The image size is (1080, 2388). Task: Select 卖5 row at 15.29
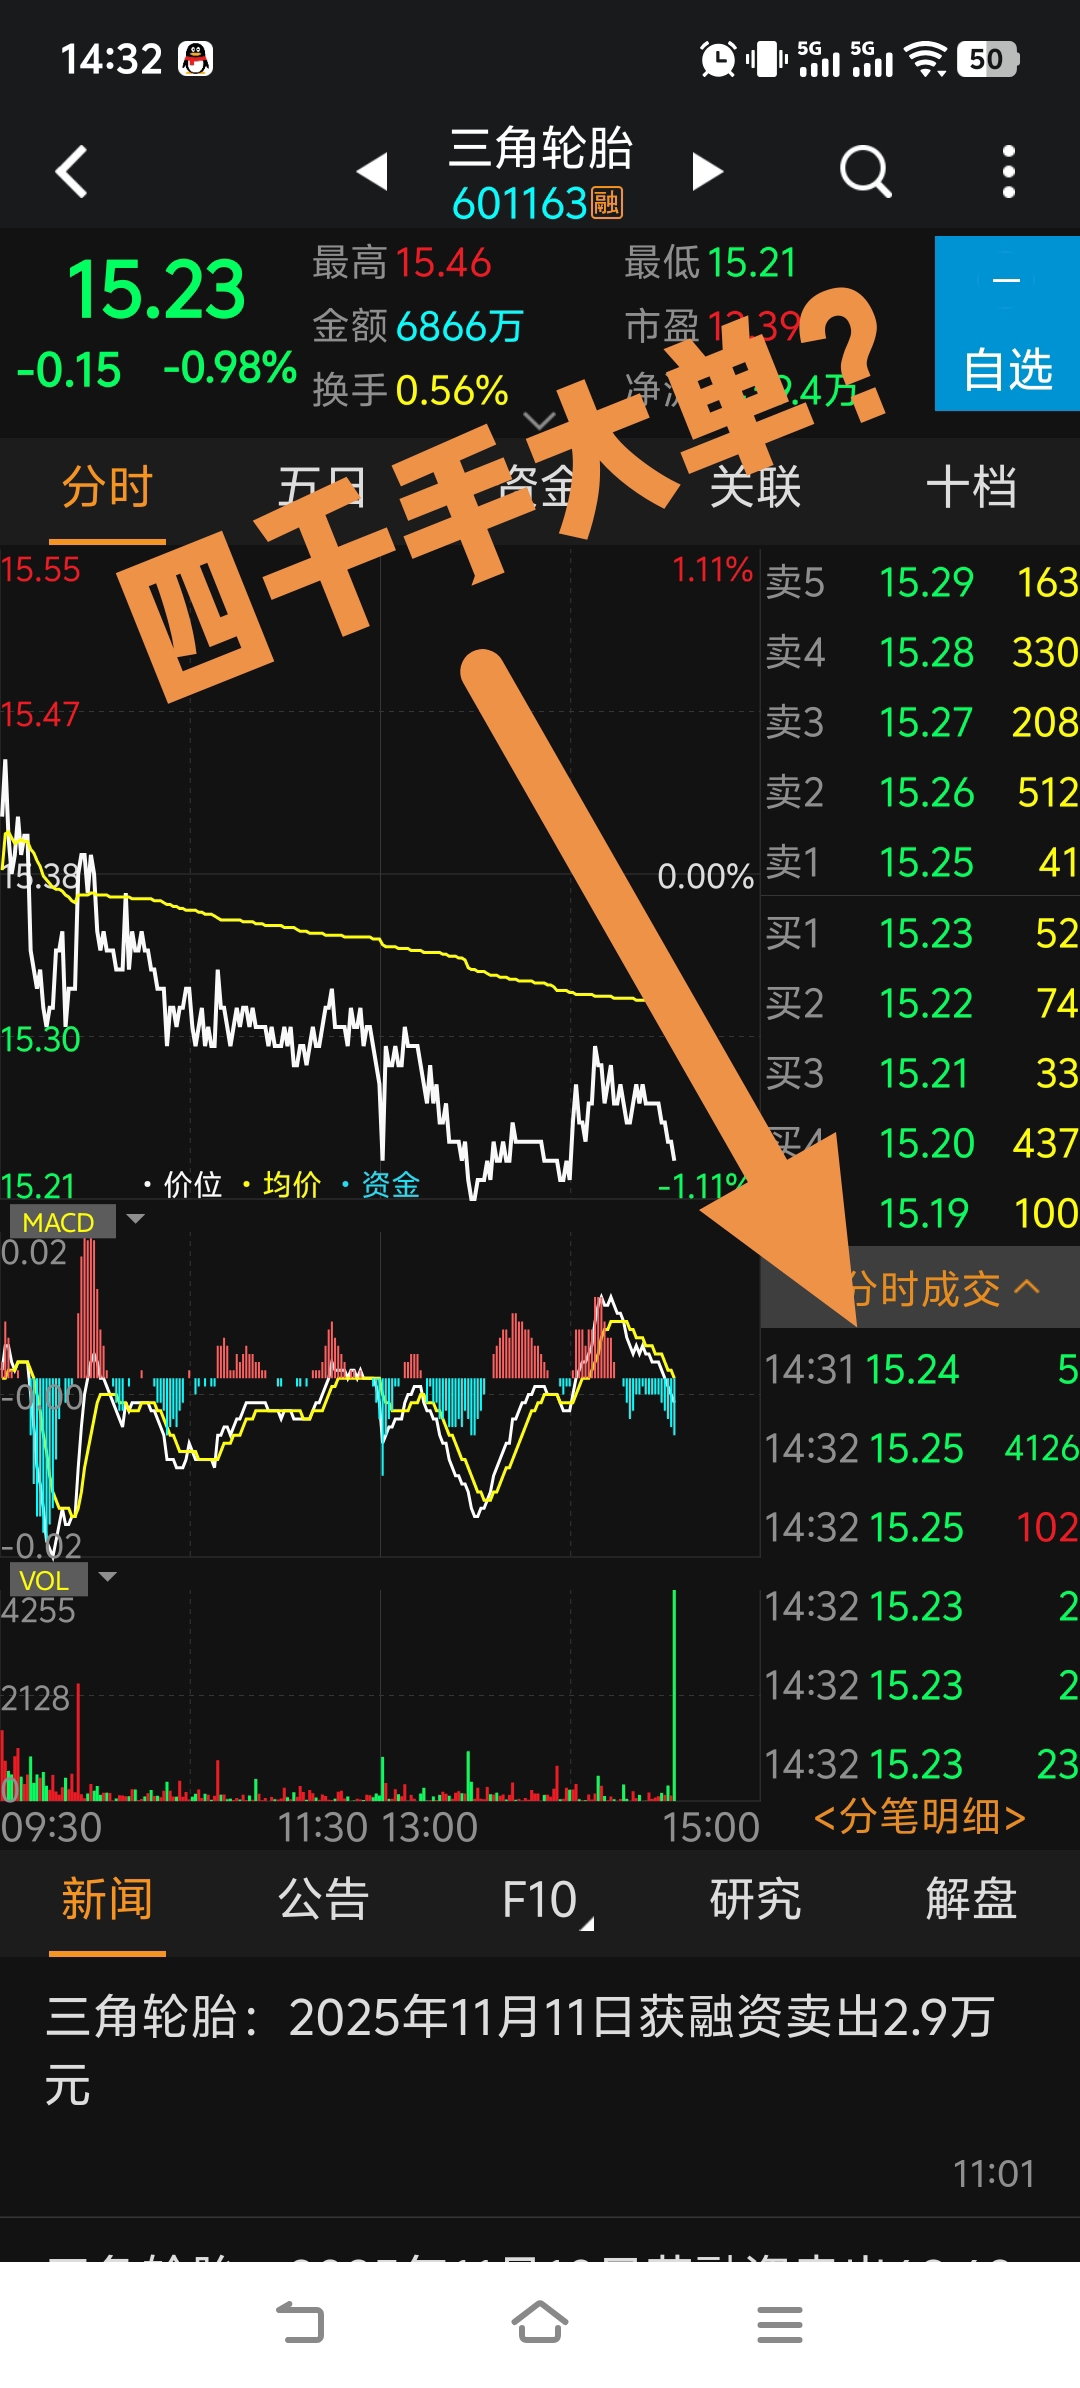921,582
